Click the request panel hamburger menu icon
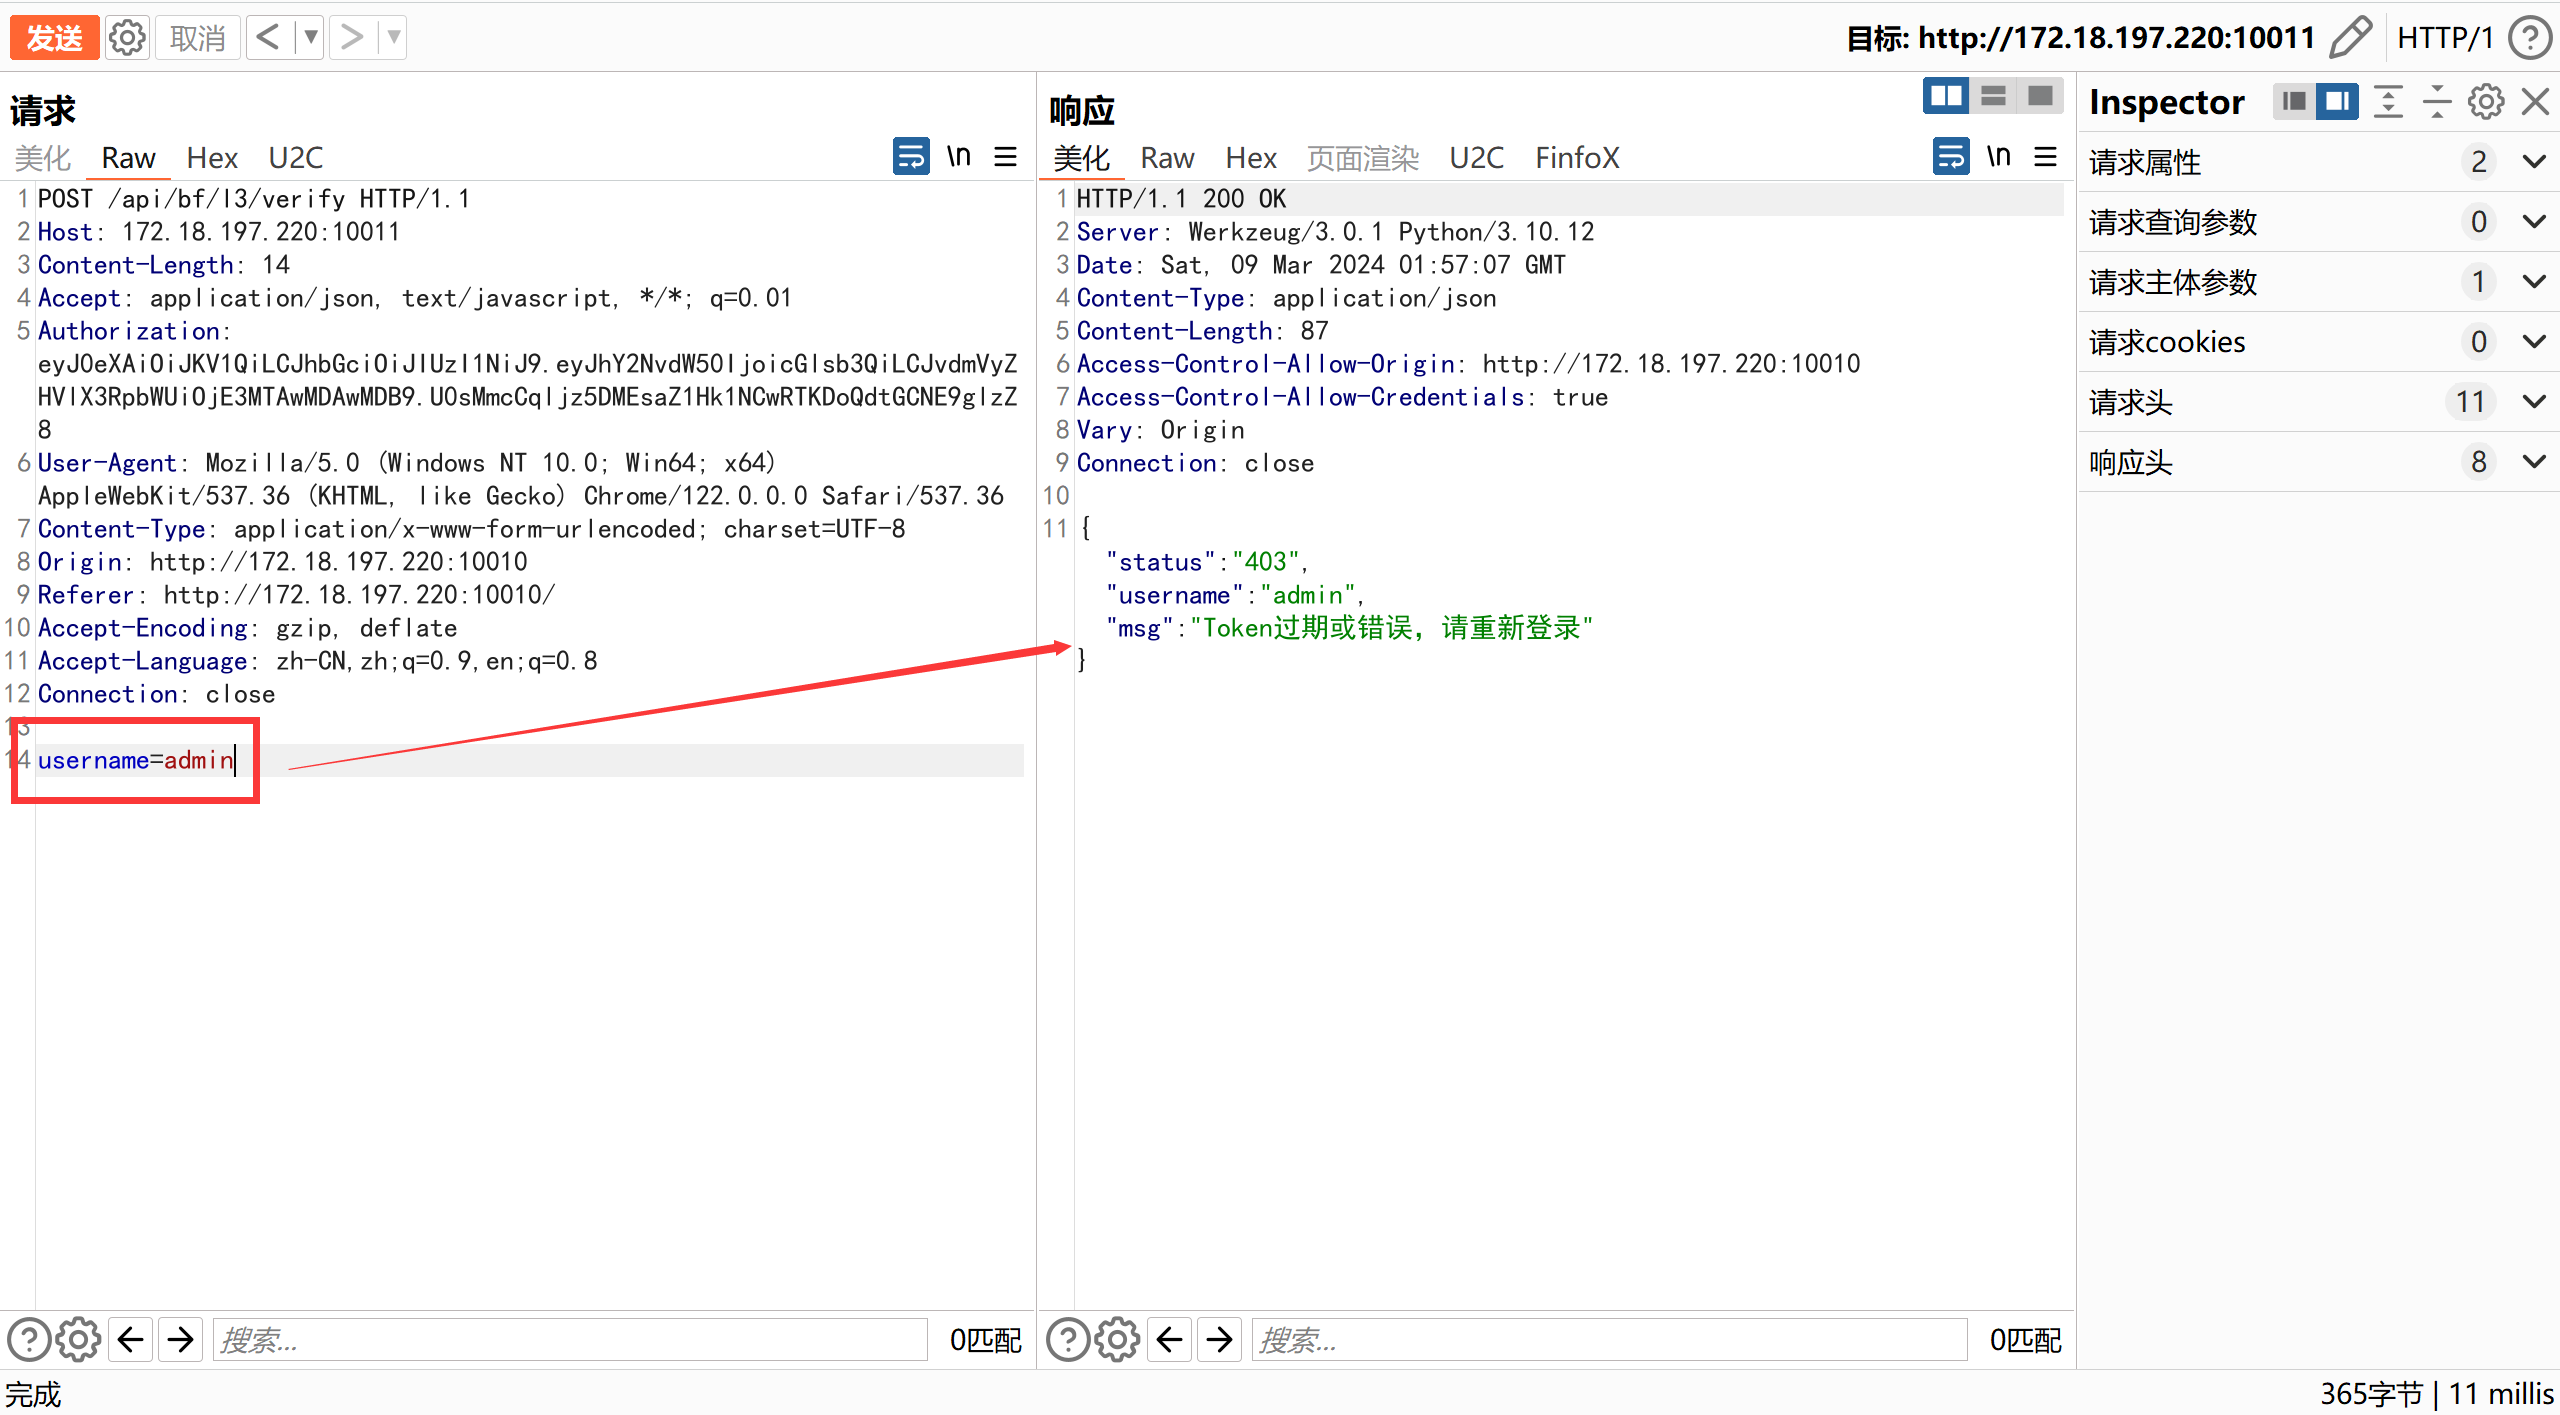This screenshot has height=1415, width=2560. pos(1006,157)
